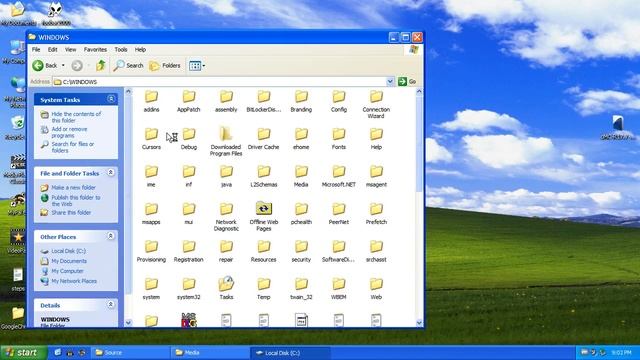The image size is (640, 360).
Task: Open the Offline Web Pages folder
Action: click(264, 217)
